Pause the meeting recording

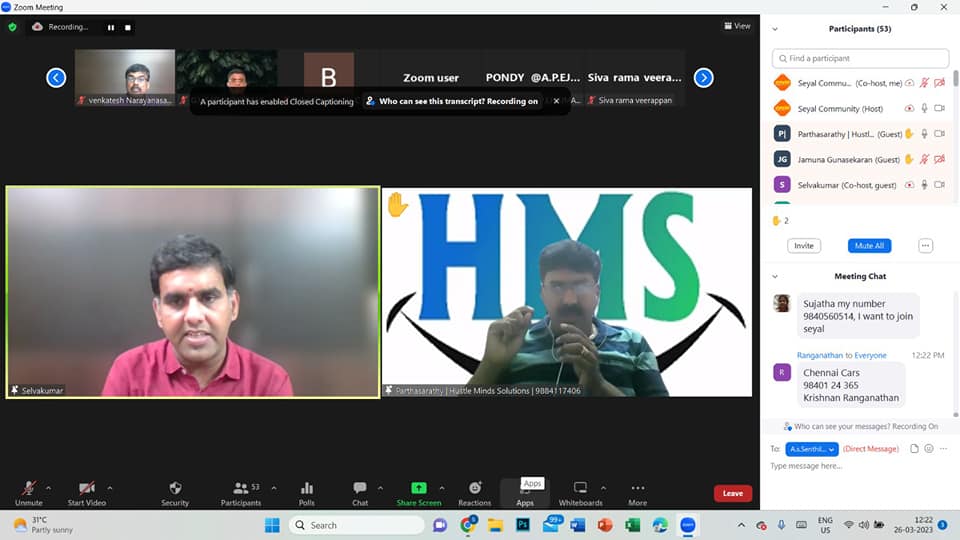(111, 27)
